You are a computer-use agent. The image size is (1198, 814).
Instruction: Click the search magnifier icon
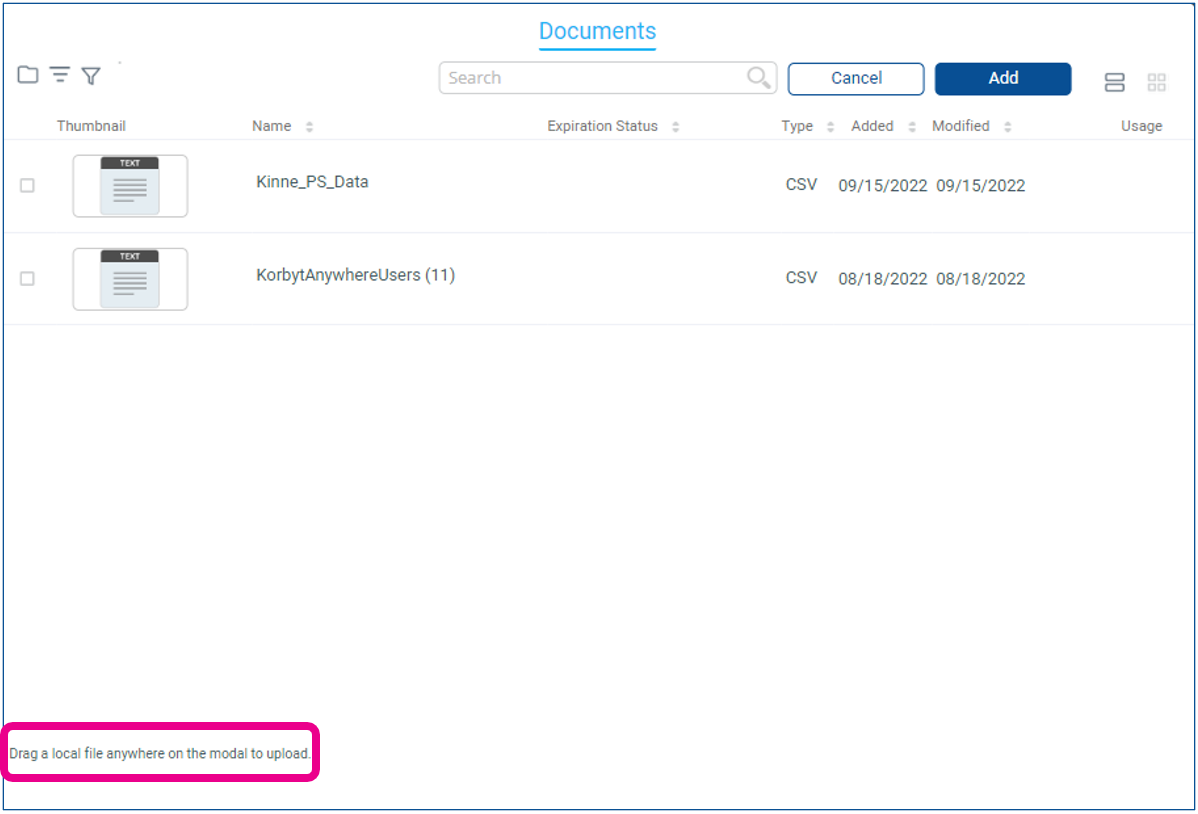[x=759, y=78]
